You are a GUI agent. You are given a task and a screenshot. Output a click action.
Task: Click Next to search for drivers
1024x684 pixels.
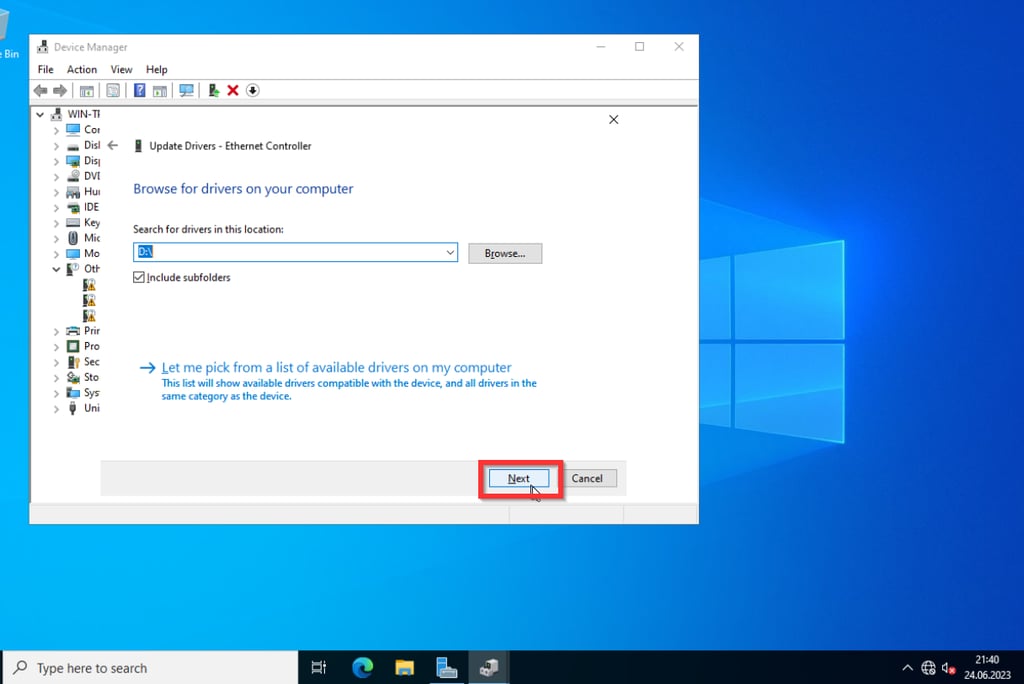(x=519, y=478)
